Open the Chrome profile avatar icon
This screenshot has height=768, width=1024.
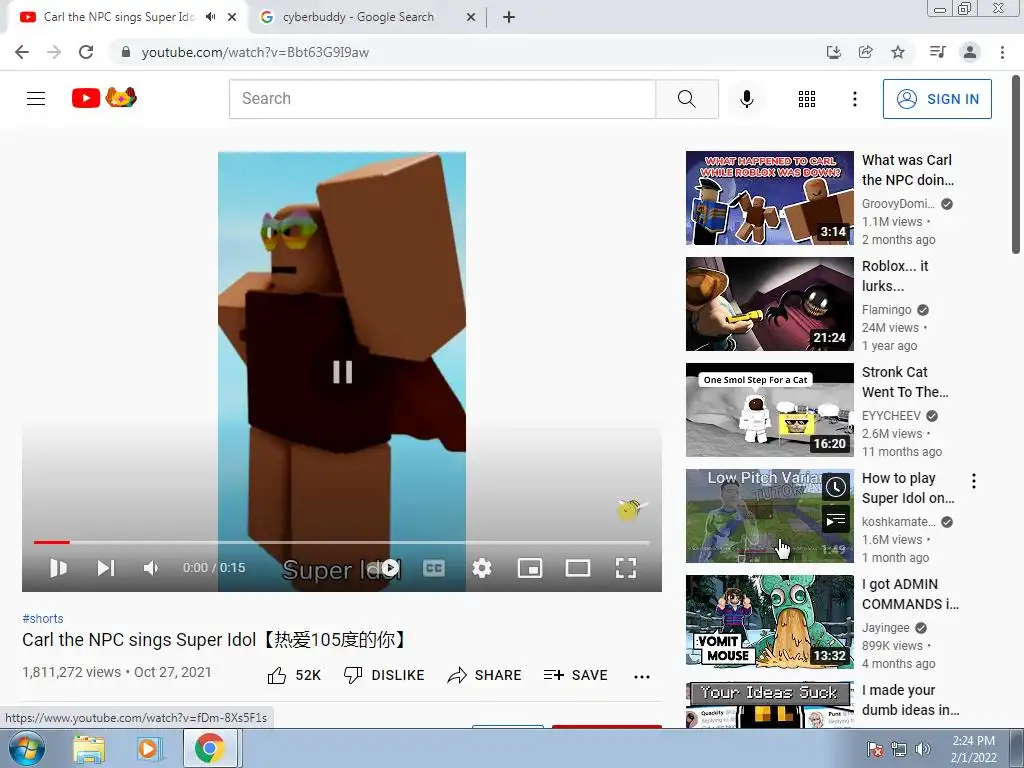(x=970, y=52)
